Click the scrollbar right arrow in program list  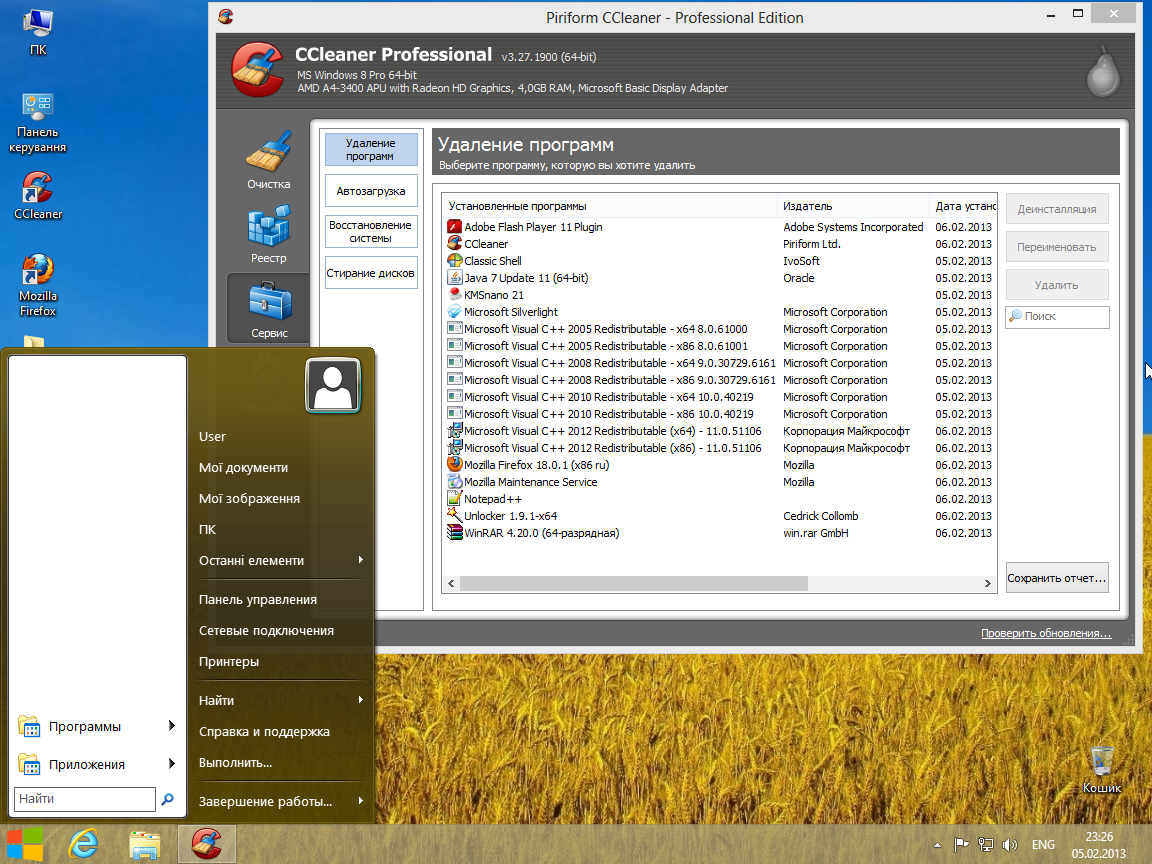click(987, 583)
